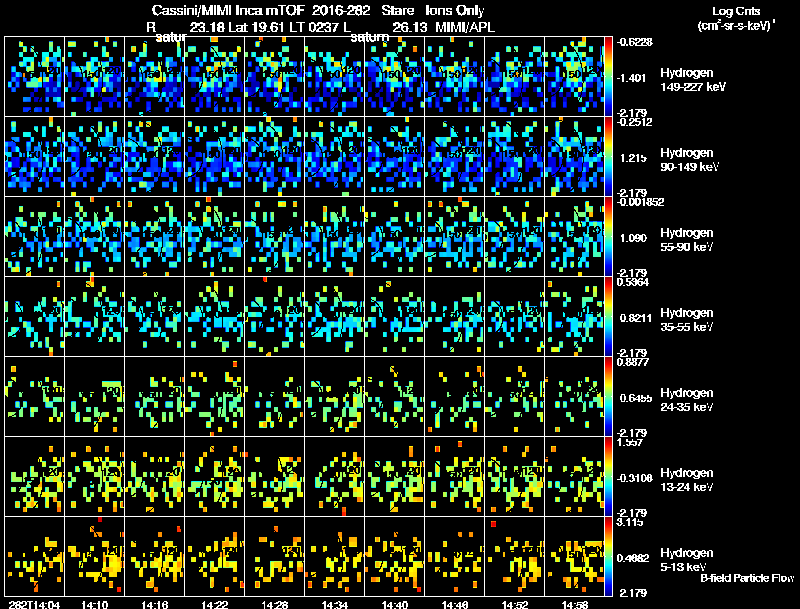Click the 0.6455 colorbar value
Screen dimensions: 800x609
pos(636,398)
